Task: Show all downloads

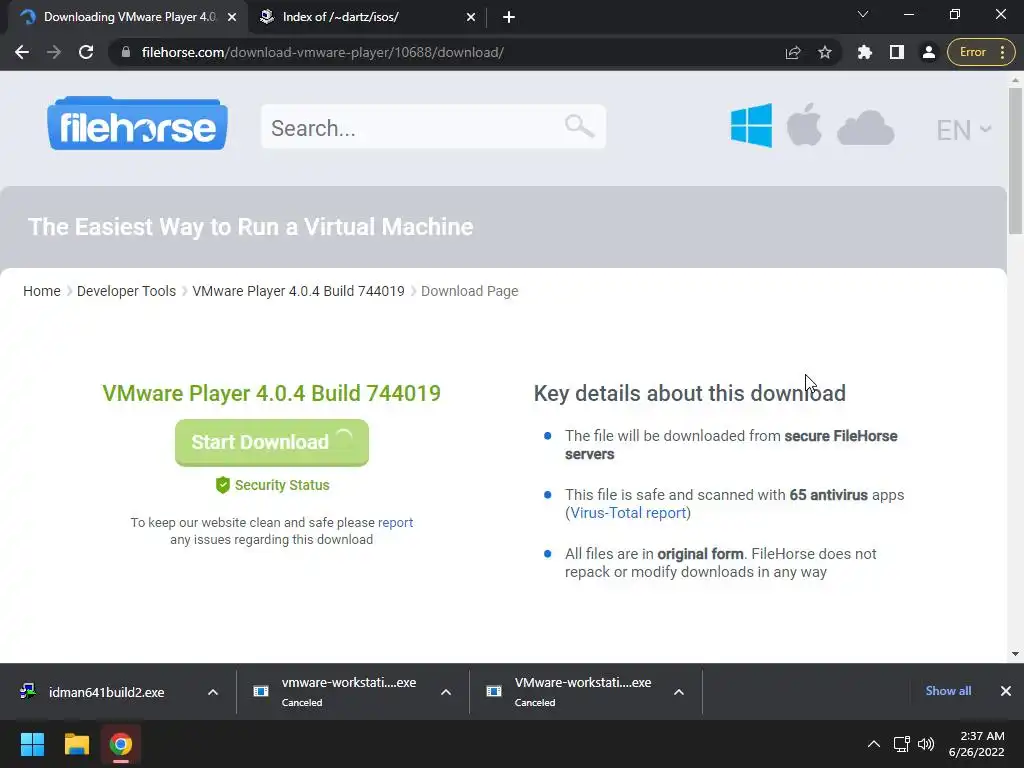Action: pos(948,691)
